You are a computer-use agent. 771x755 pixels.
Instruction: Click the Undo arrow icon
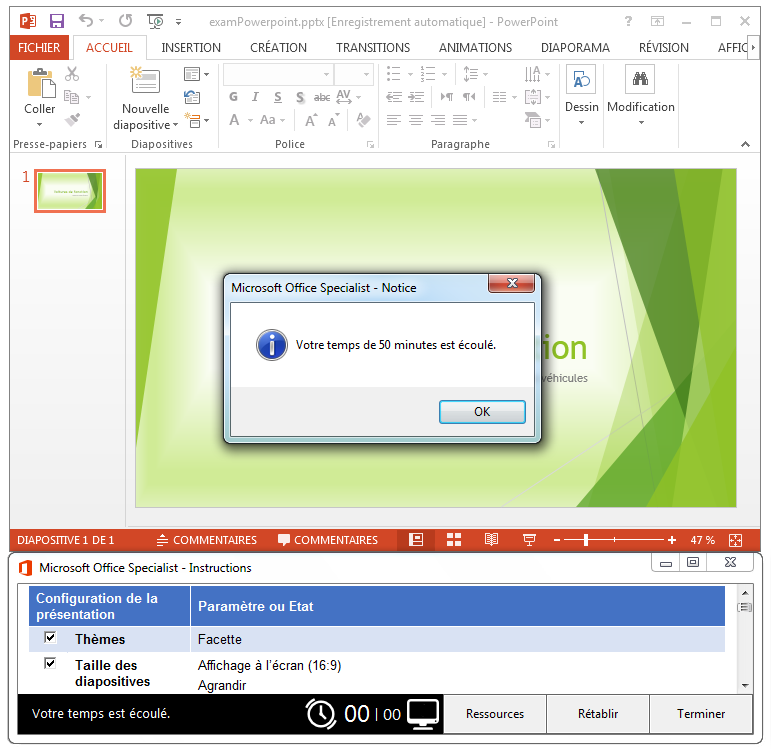(86, 21)
